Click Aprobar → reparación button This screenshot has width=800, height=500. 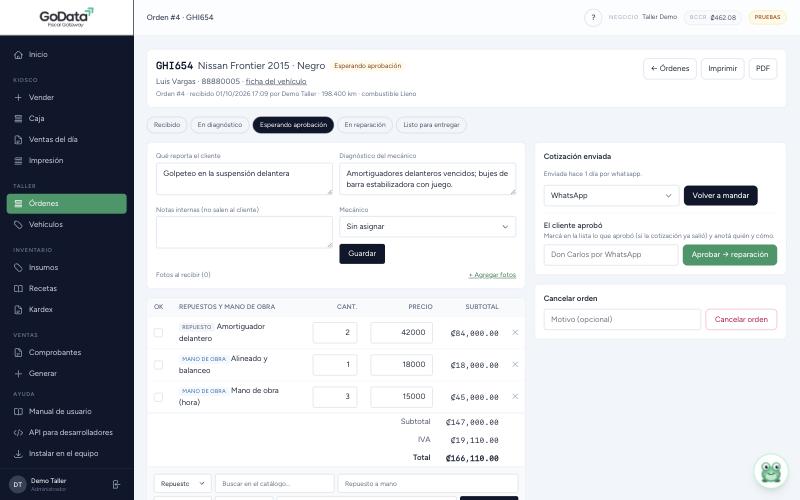[730, 255]
